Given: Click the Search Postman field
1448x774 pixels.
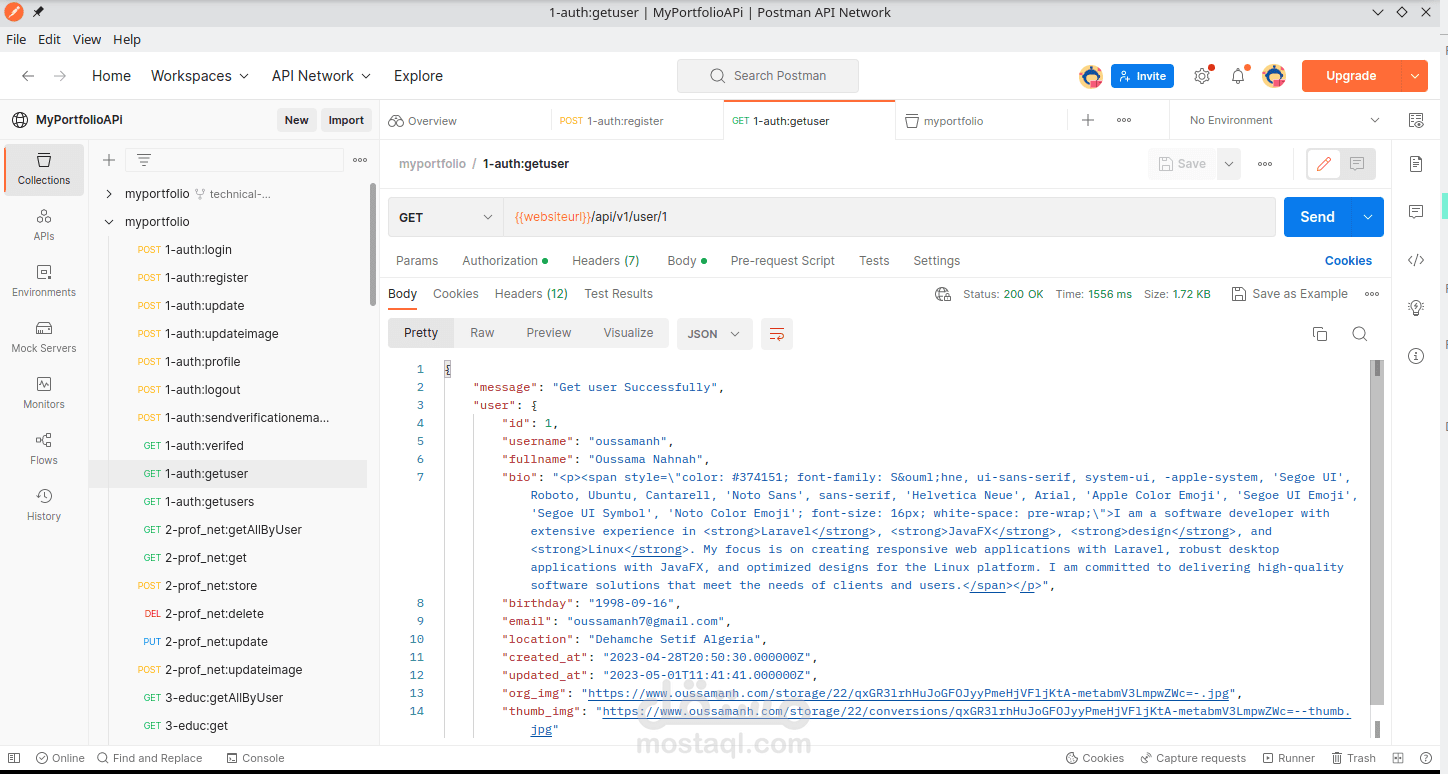Looking at the screenshot, I should 767,76.
